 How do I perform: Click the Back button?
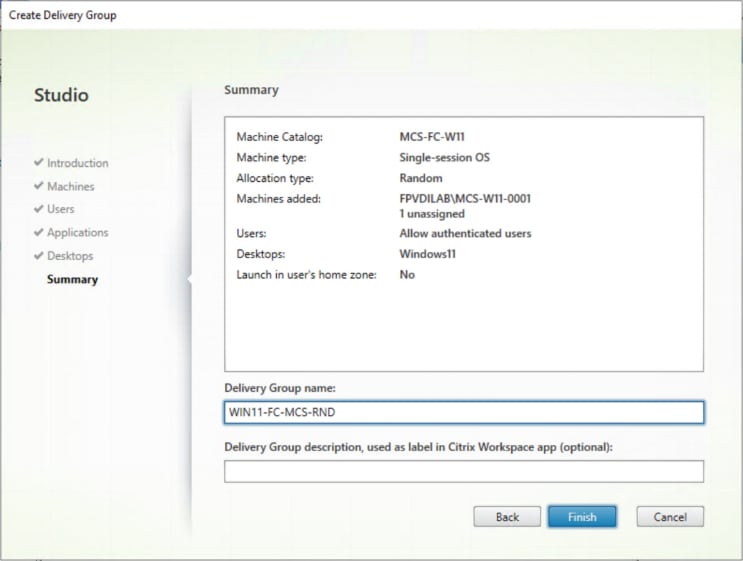click(507, 516)
